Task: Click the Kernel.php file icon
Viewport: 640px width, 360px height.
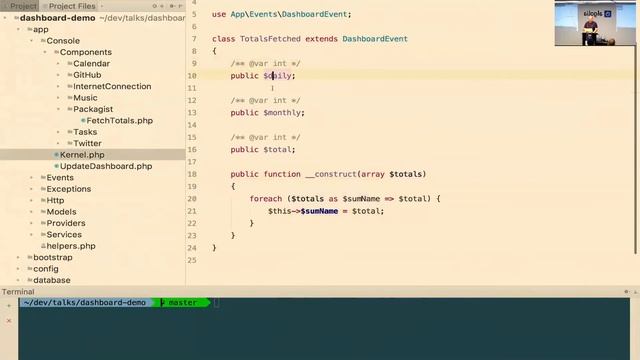Action: (57, 155)
